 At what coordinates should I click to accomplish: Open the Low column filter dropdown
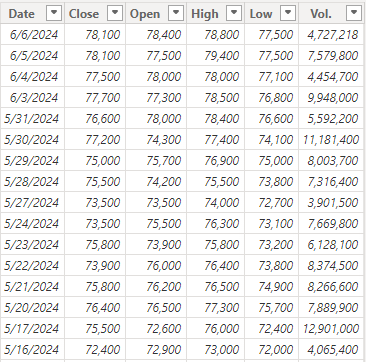coord(288,13)
